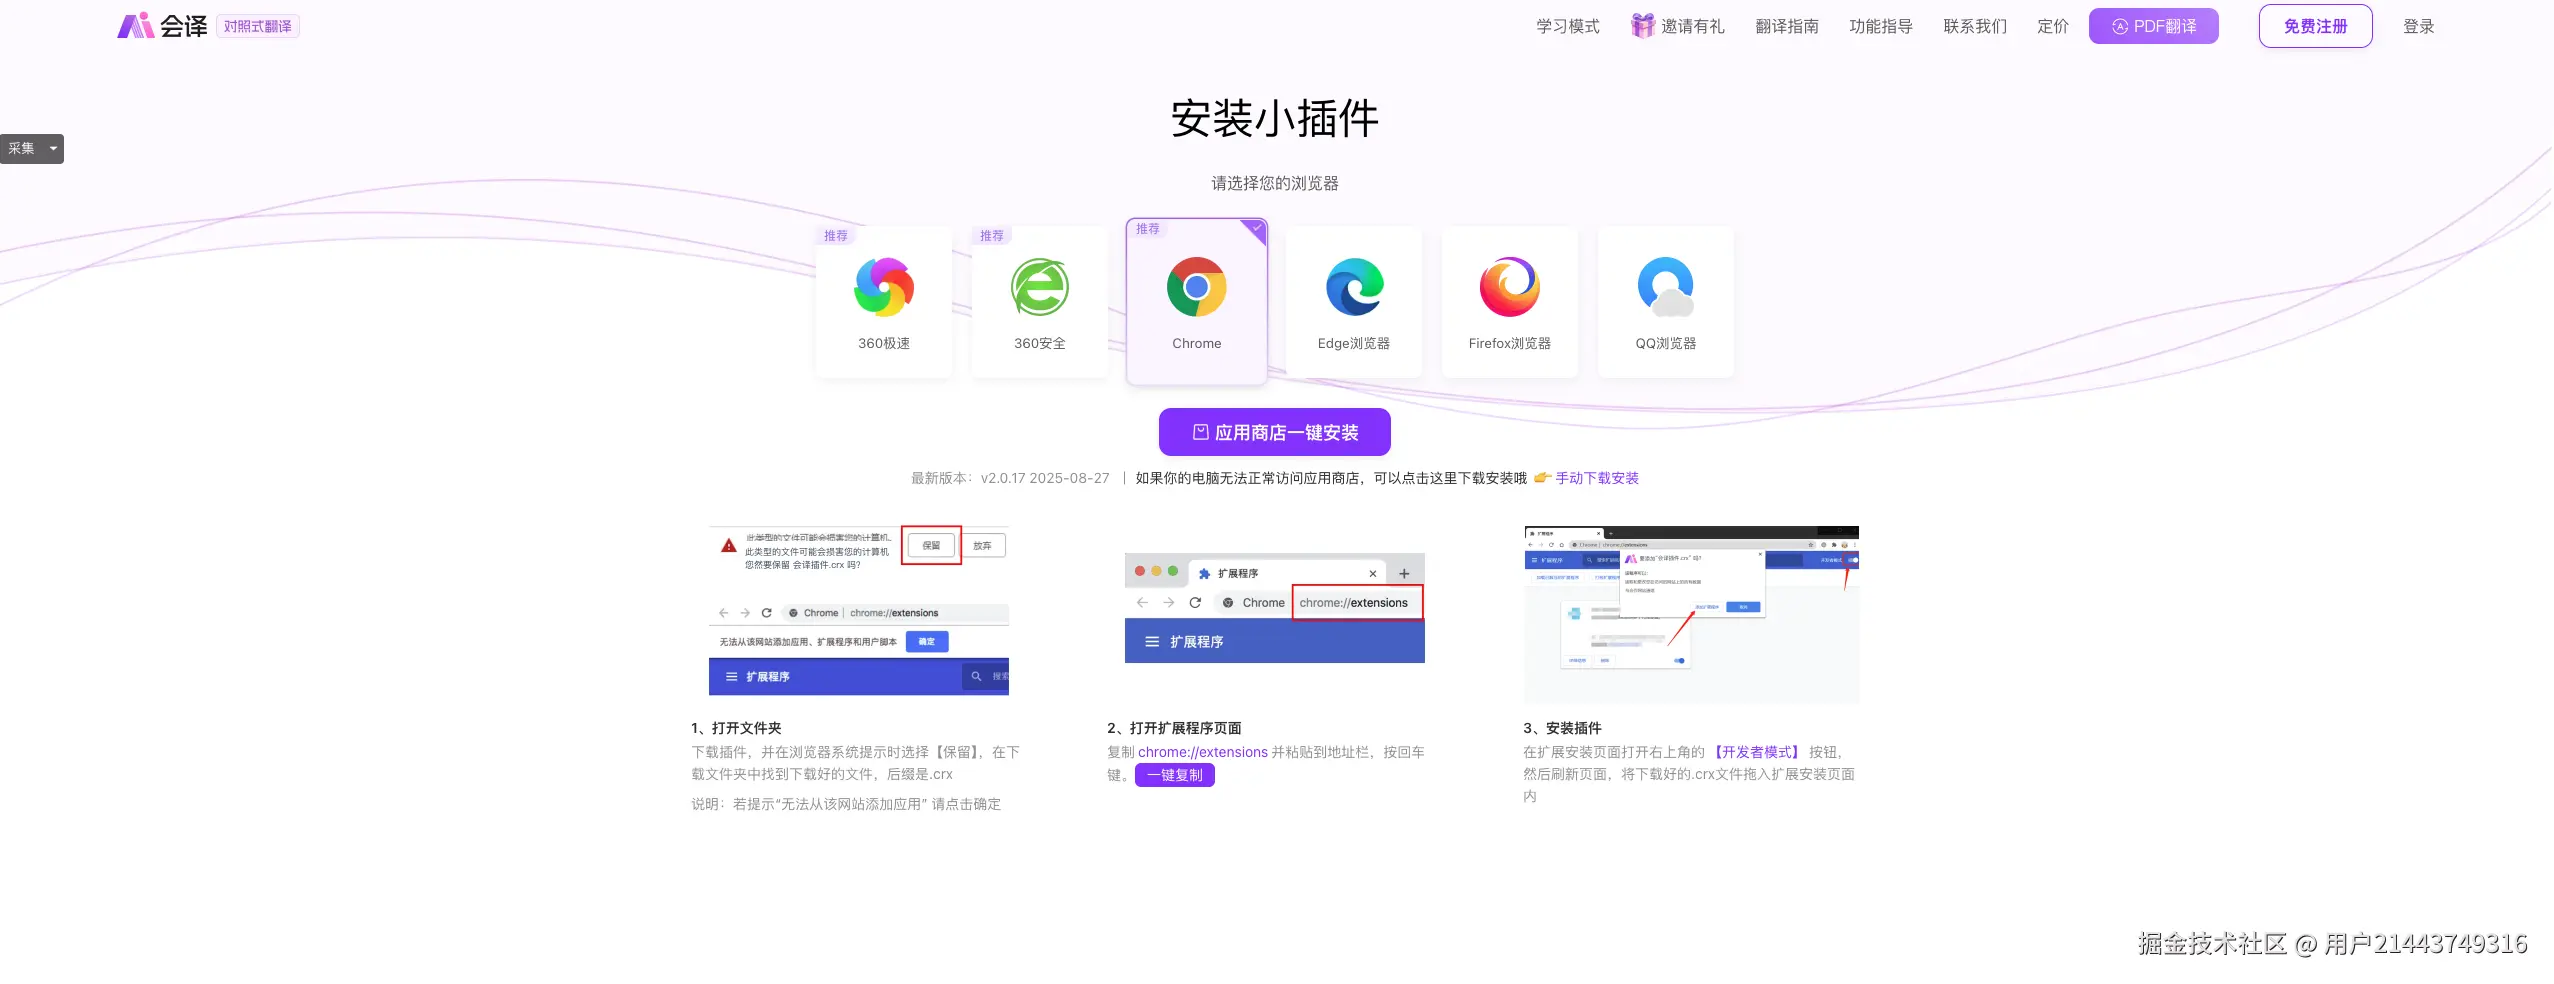Open 功能指导 in the top navigation

click(1881, 26)
